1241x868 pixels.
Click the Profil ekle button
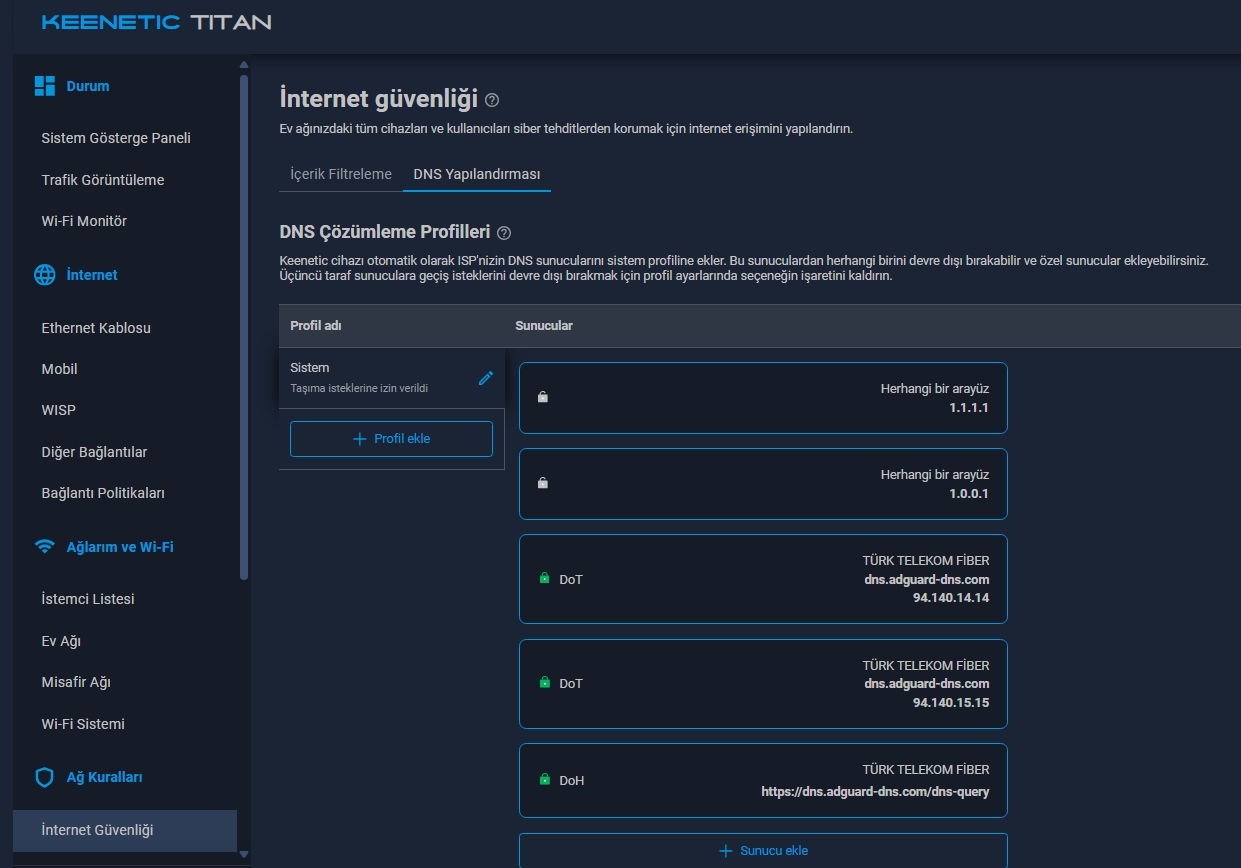pyautogui.click(x=391, y=439)
